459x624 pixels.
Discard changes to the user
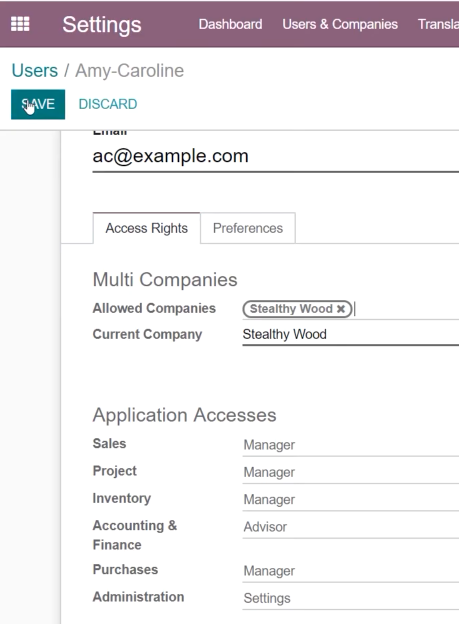tap(108, 104)
